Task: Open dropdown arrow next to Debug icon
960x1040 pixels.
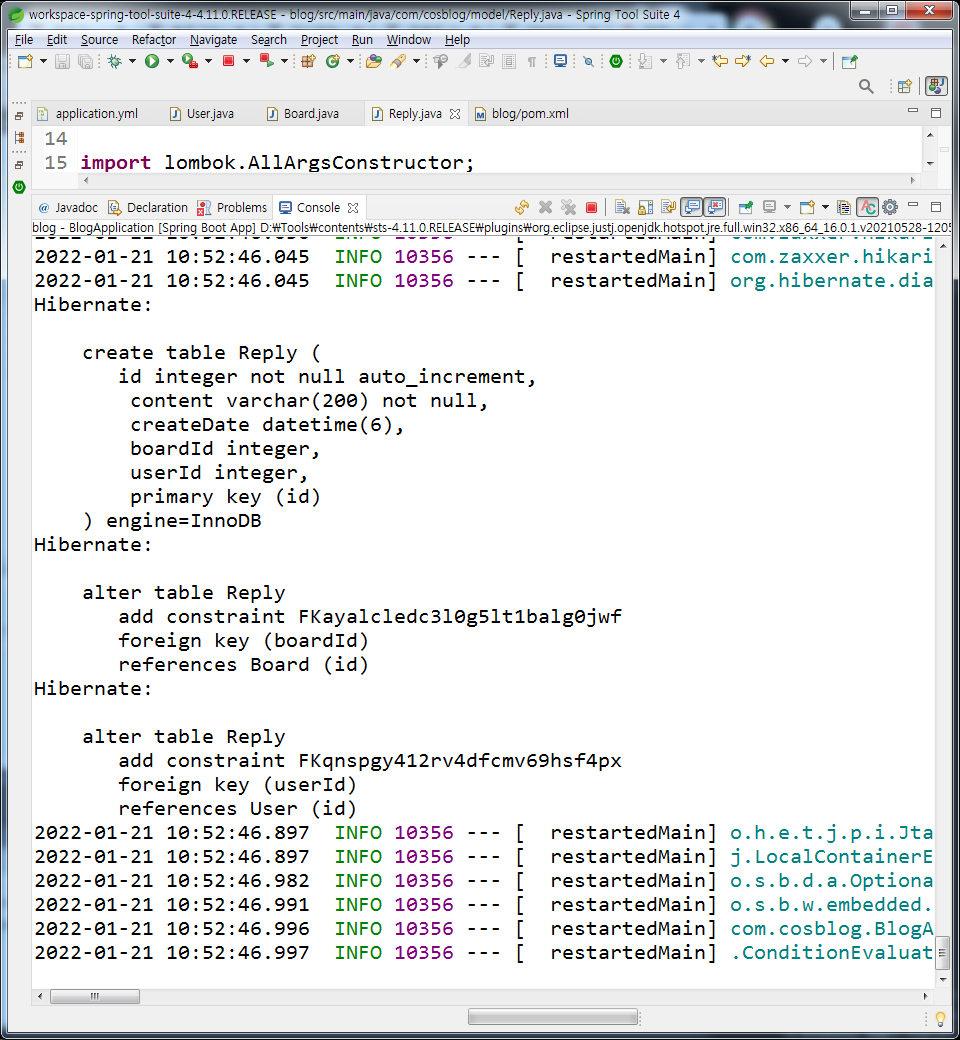Action: (x=132, y=62)
